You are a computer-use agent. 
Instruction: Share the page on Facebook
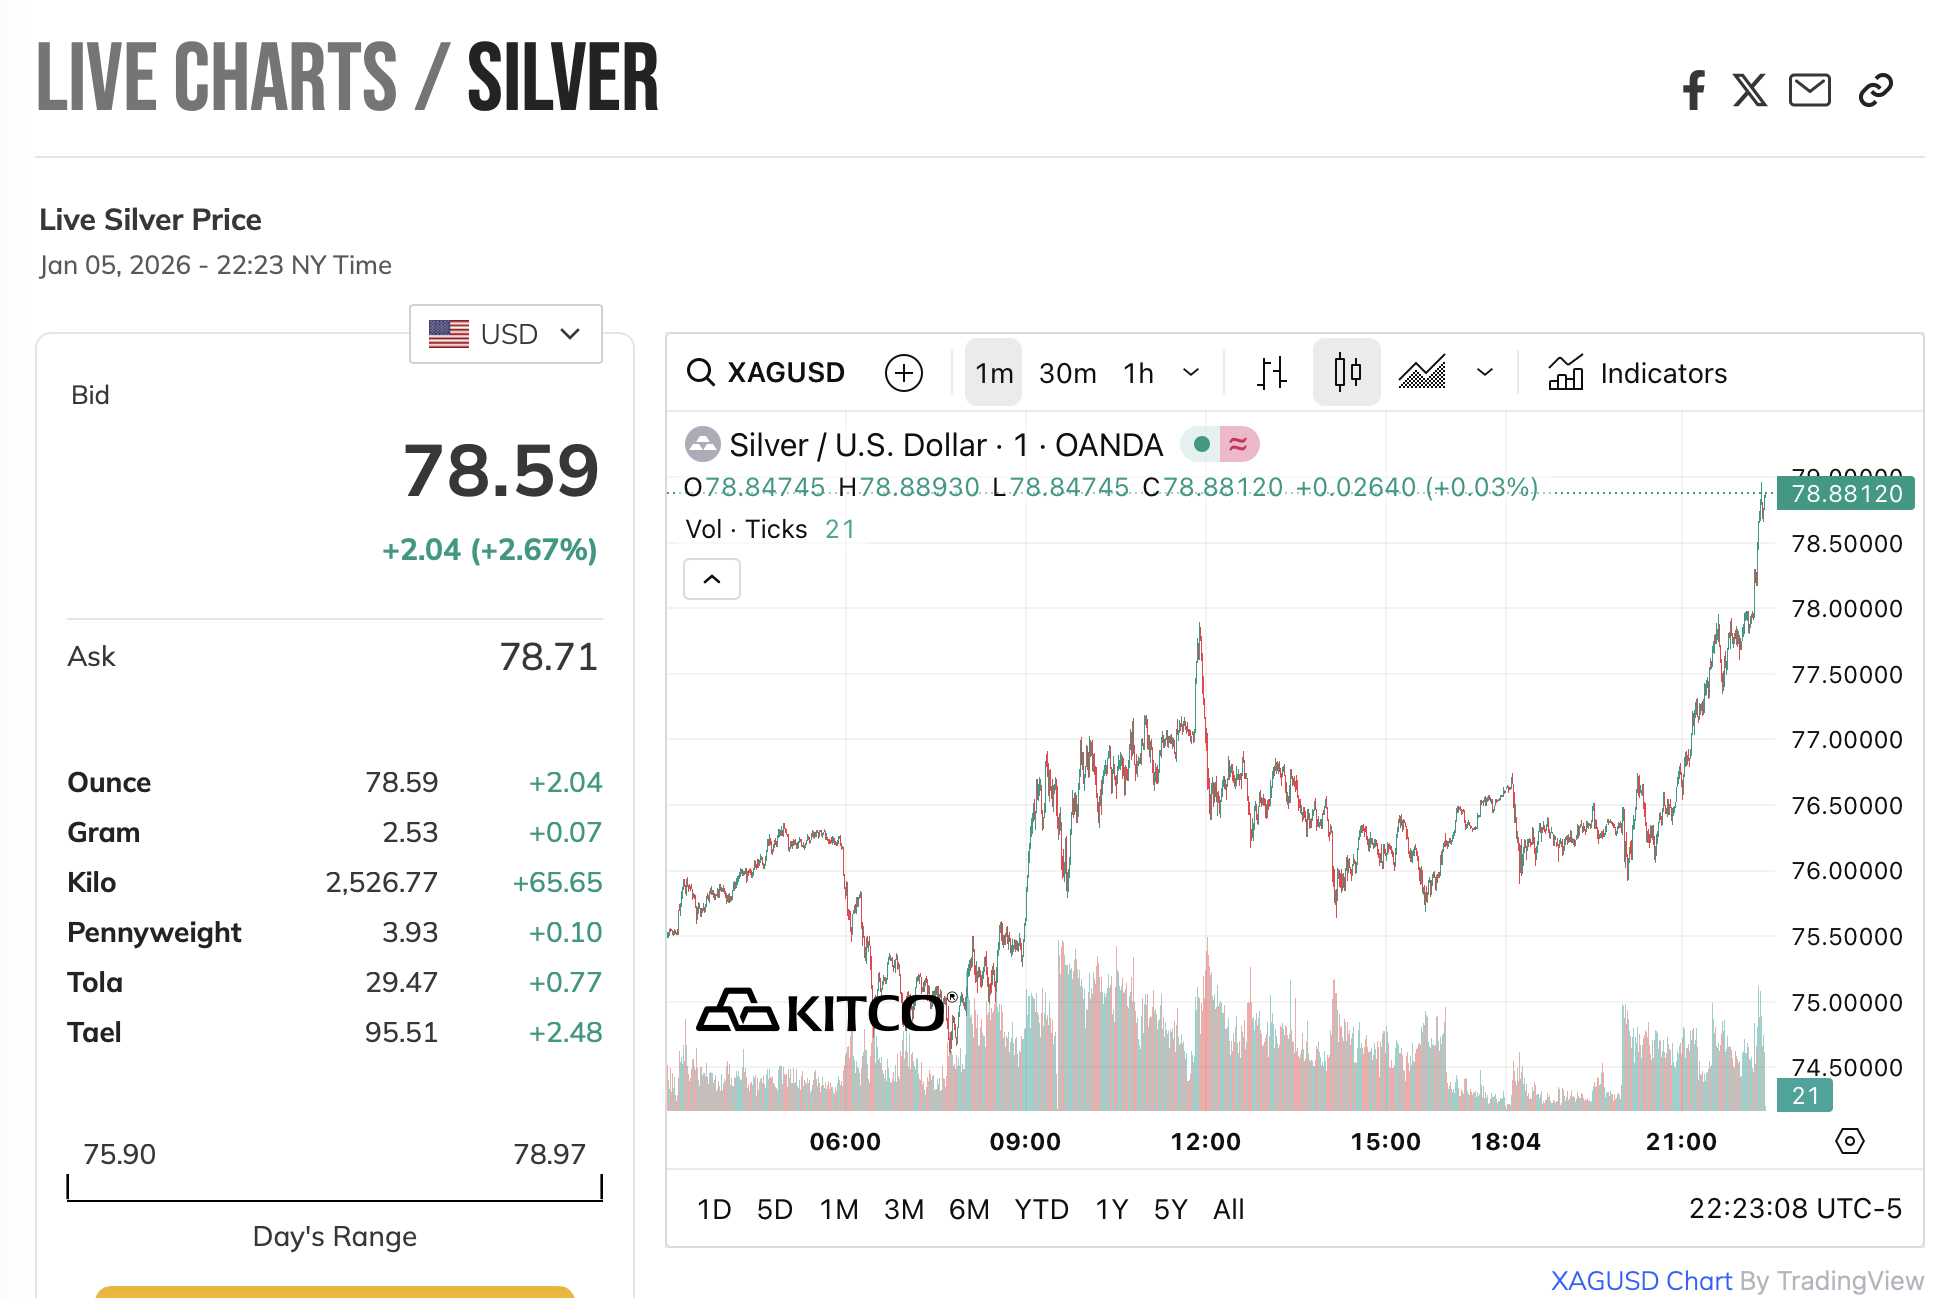tap(1693, 90)
